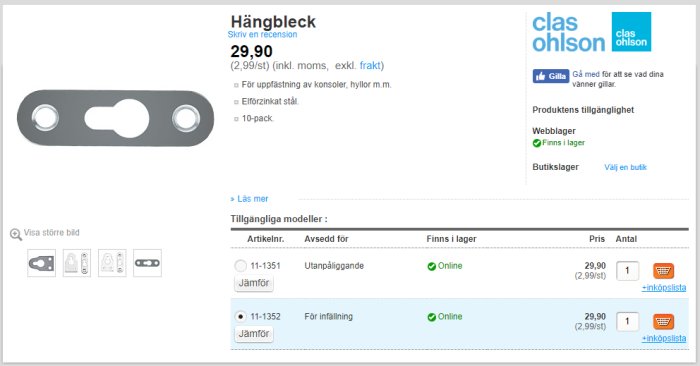Open the Skriv en recension link

pyautogui.click(x=262, y=34)
